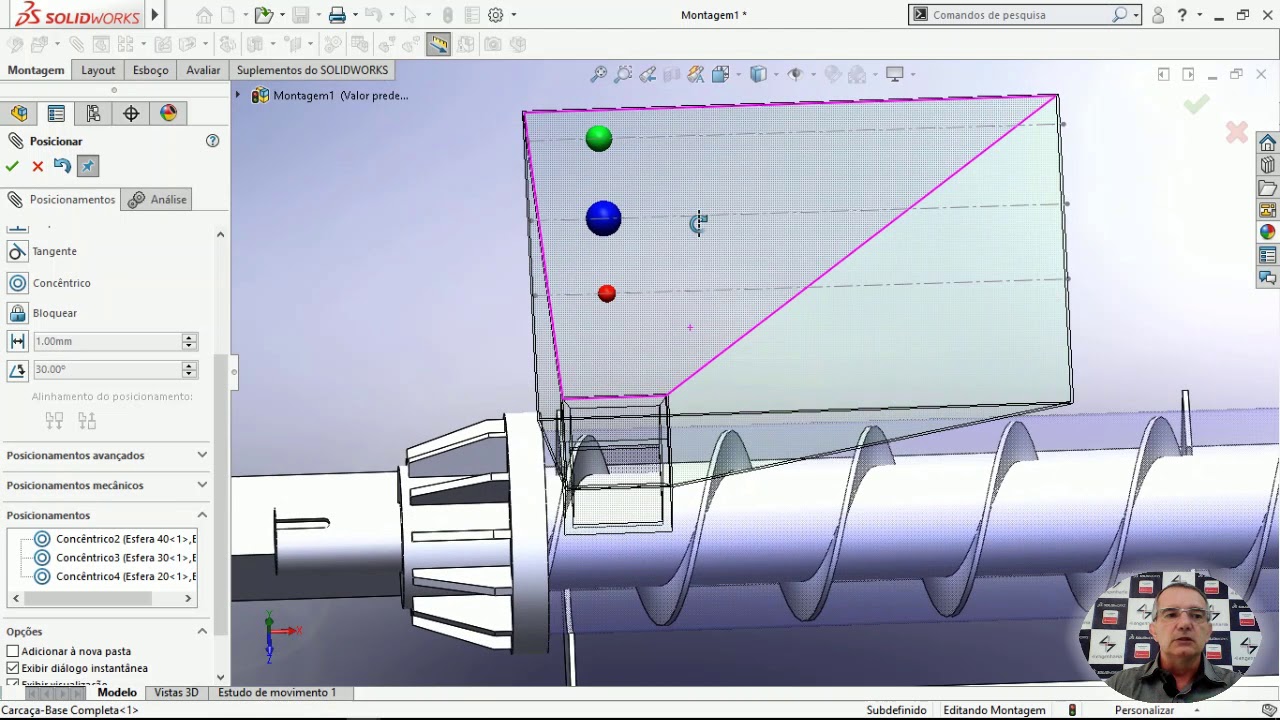The image size is (1280, 720).
Task: Click the Open file icon
Action: pyautogui.click(x=262, y=15)
